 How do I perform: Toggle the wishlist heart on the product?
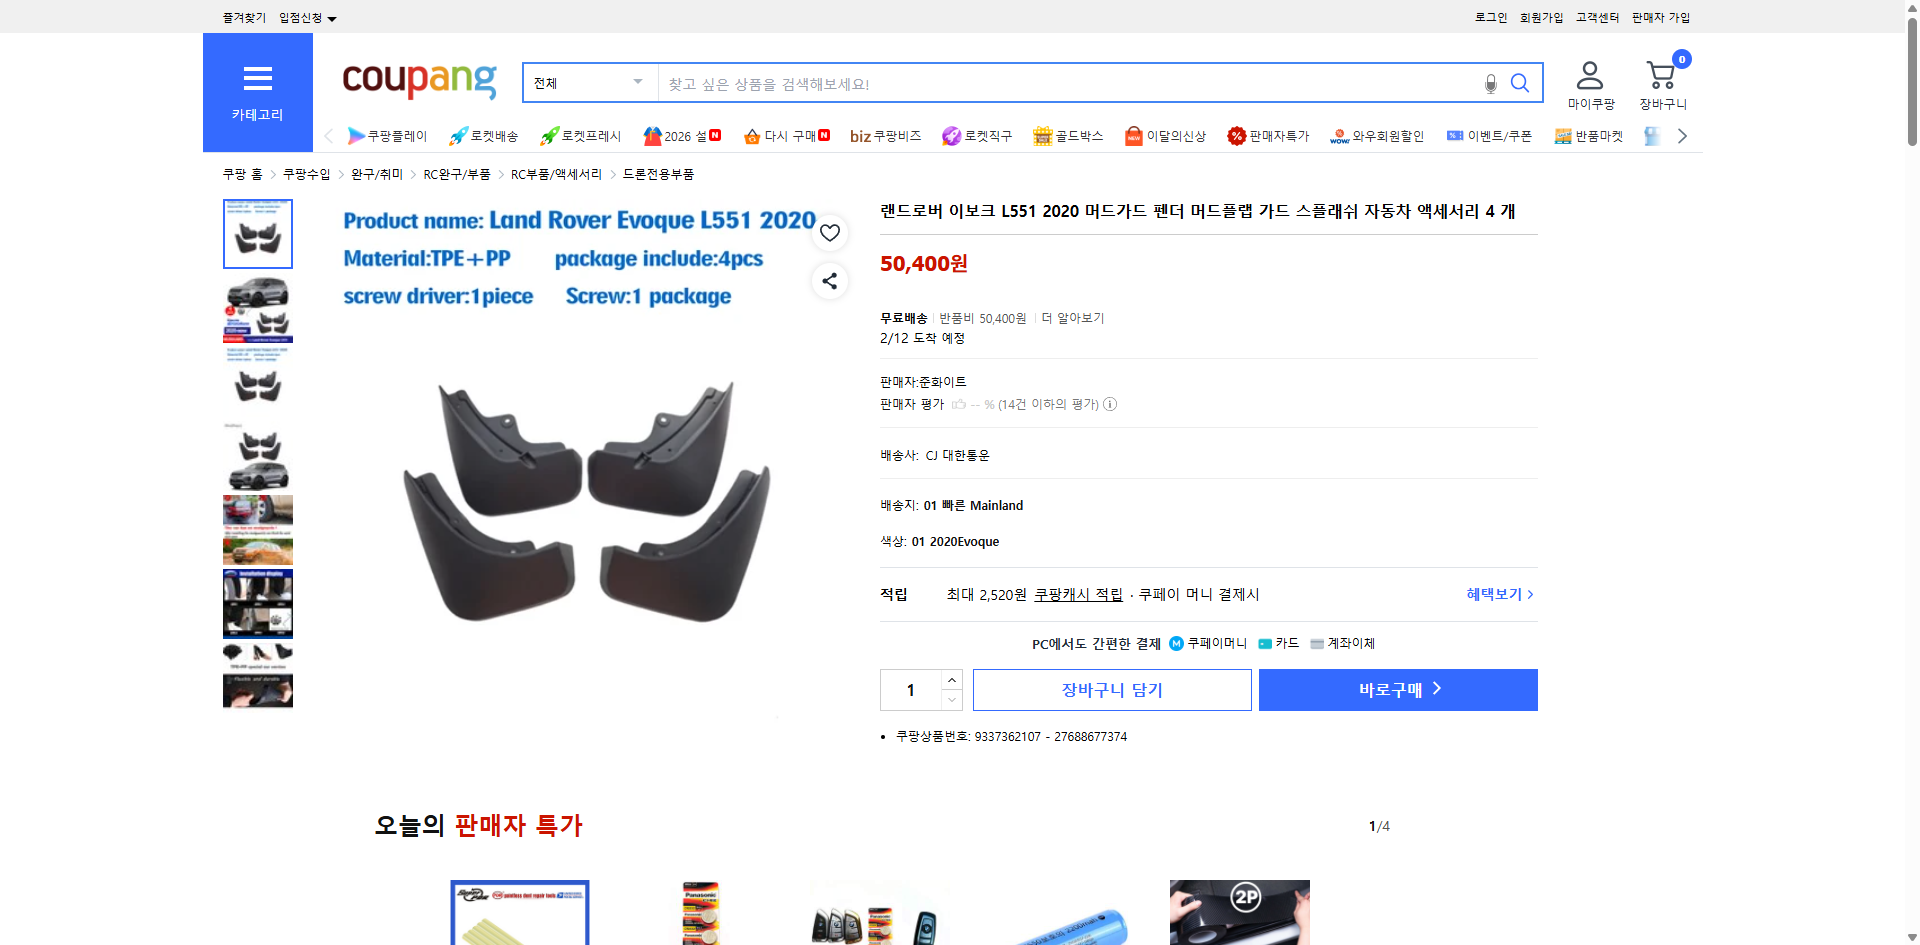click(x=829, y=232)
